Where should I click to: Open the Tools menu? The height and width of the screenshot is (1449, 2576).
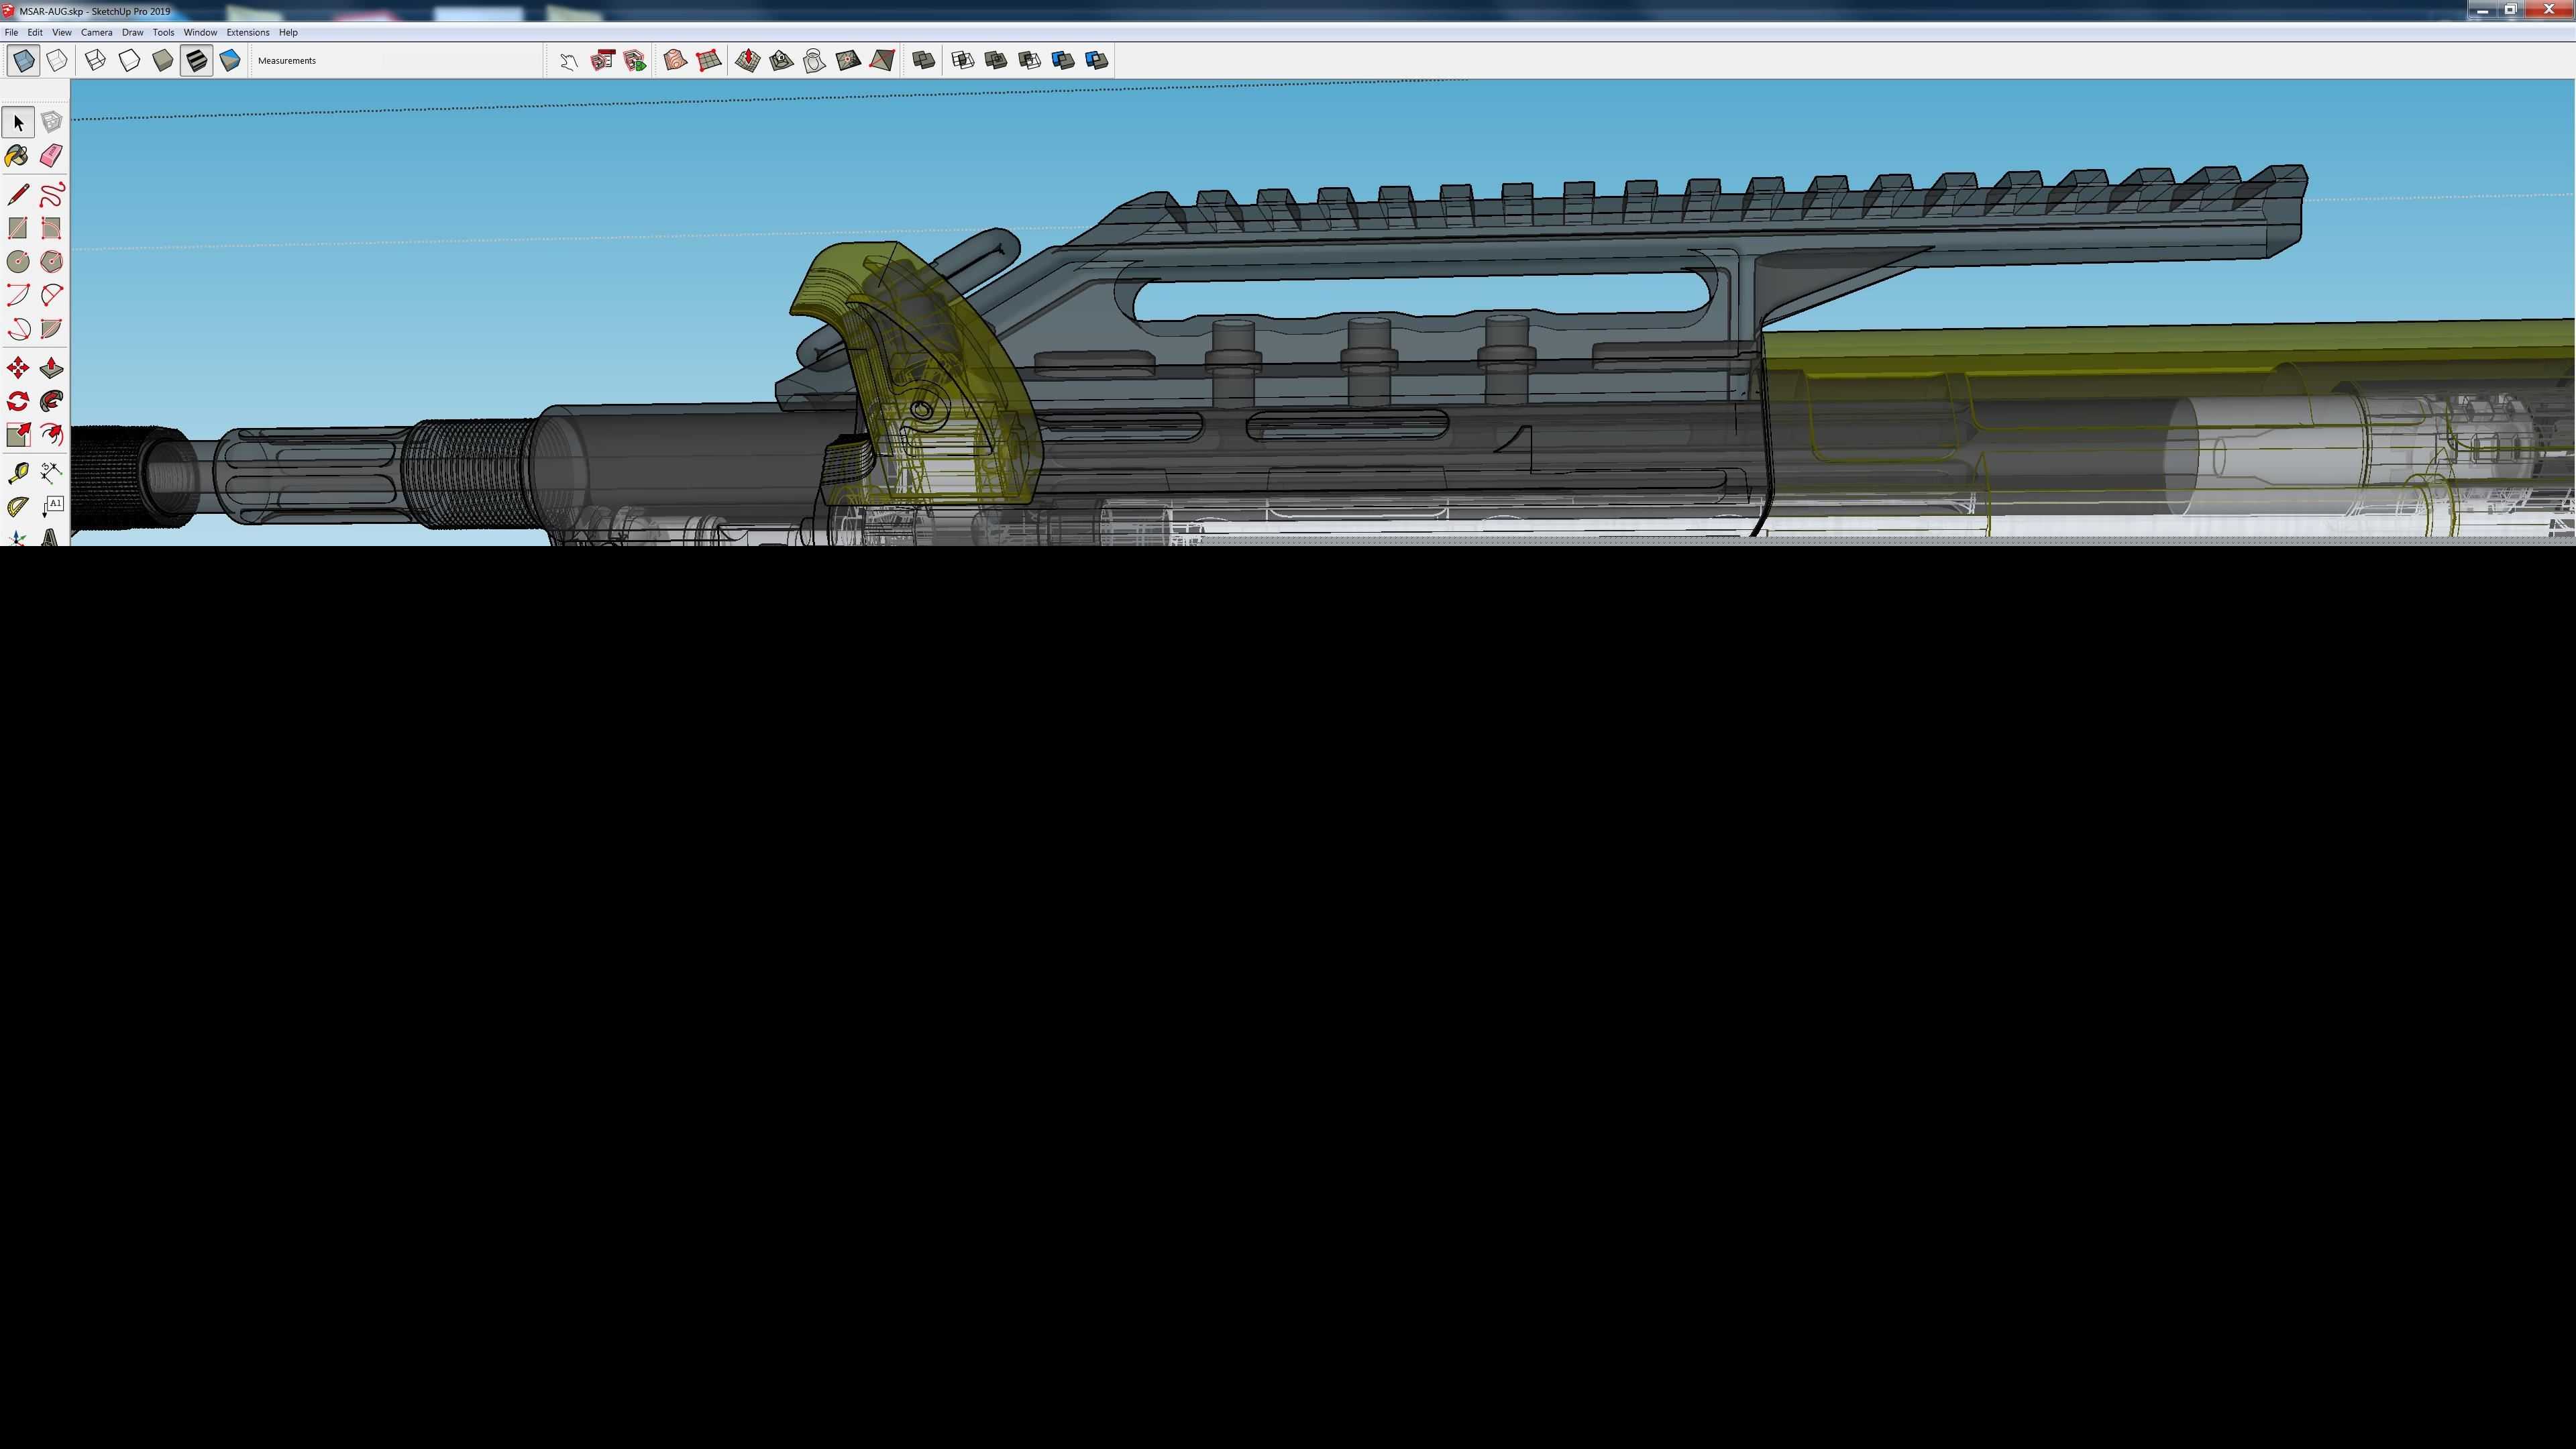pos(163,32)
